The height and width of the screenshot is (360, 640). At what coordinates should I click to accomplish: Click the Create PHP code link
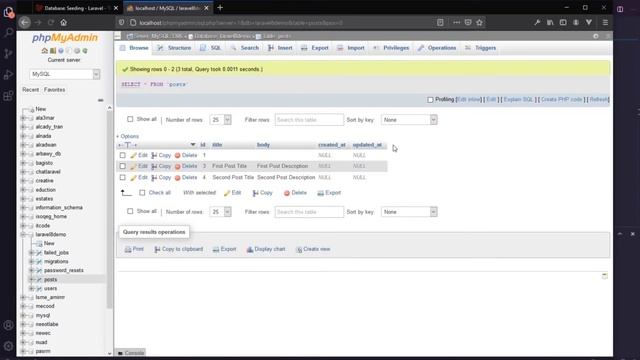tap(561, 100)
